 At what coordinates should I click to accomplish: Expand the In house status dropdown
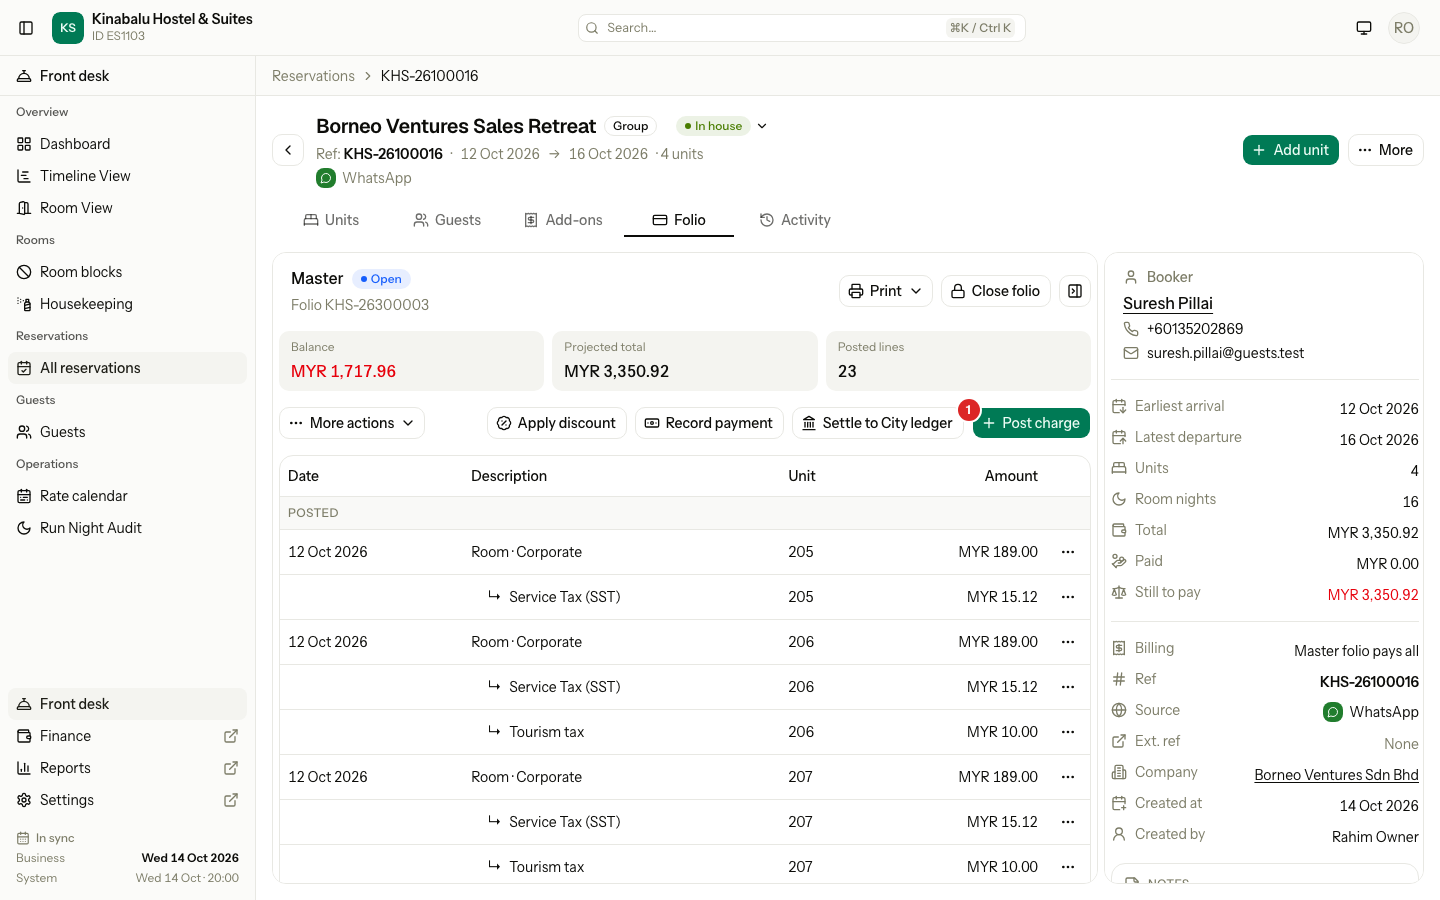click(x=762, y=126)
